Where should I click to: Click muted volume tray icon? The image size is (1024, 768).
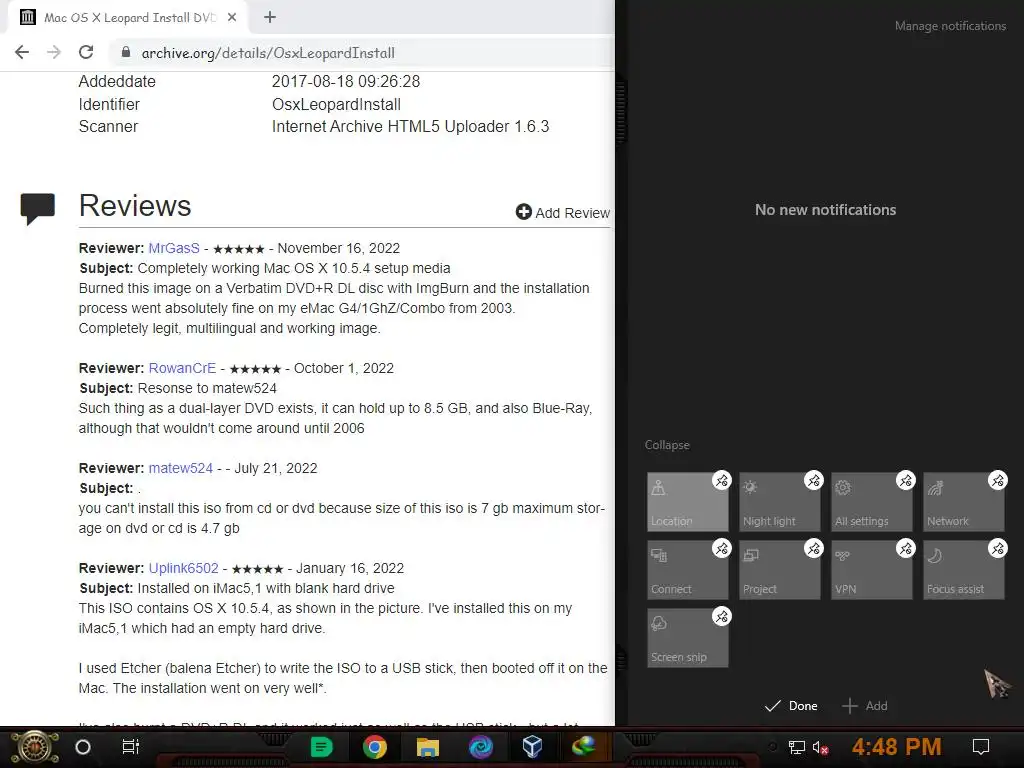(820, 748)
